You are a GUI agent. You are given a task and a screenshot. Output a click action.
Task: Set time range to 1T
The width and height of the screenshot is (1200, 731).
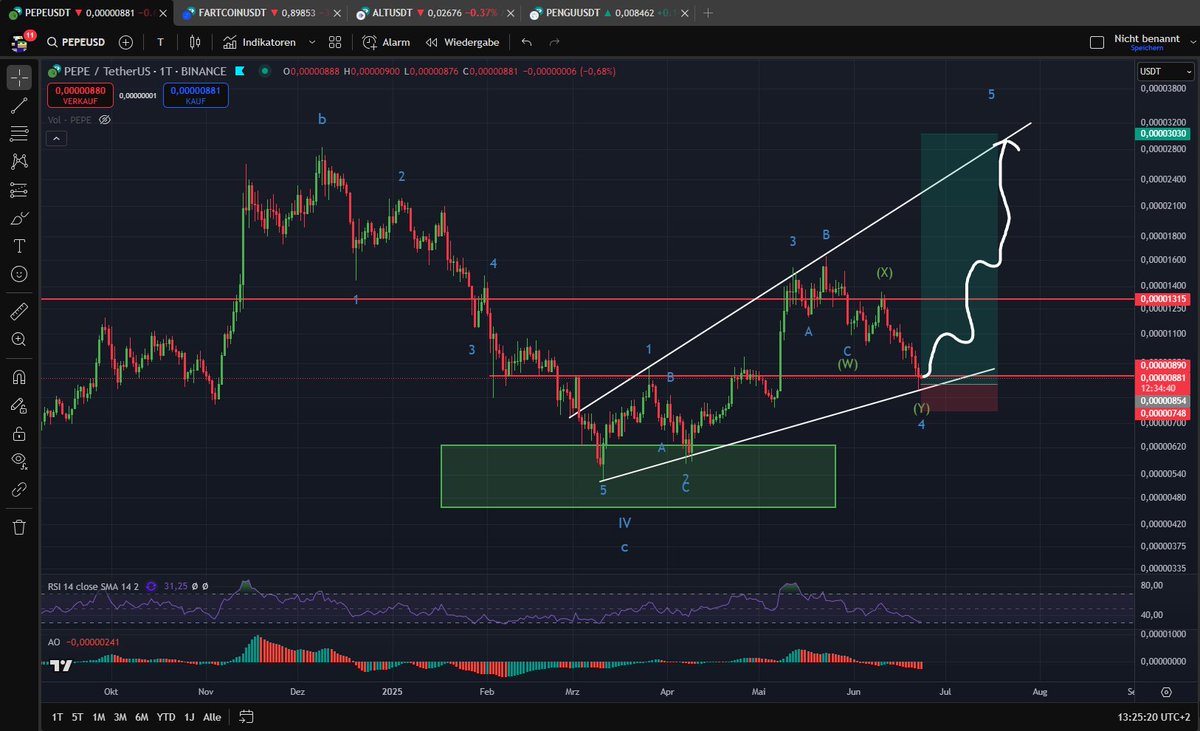58,717
